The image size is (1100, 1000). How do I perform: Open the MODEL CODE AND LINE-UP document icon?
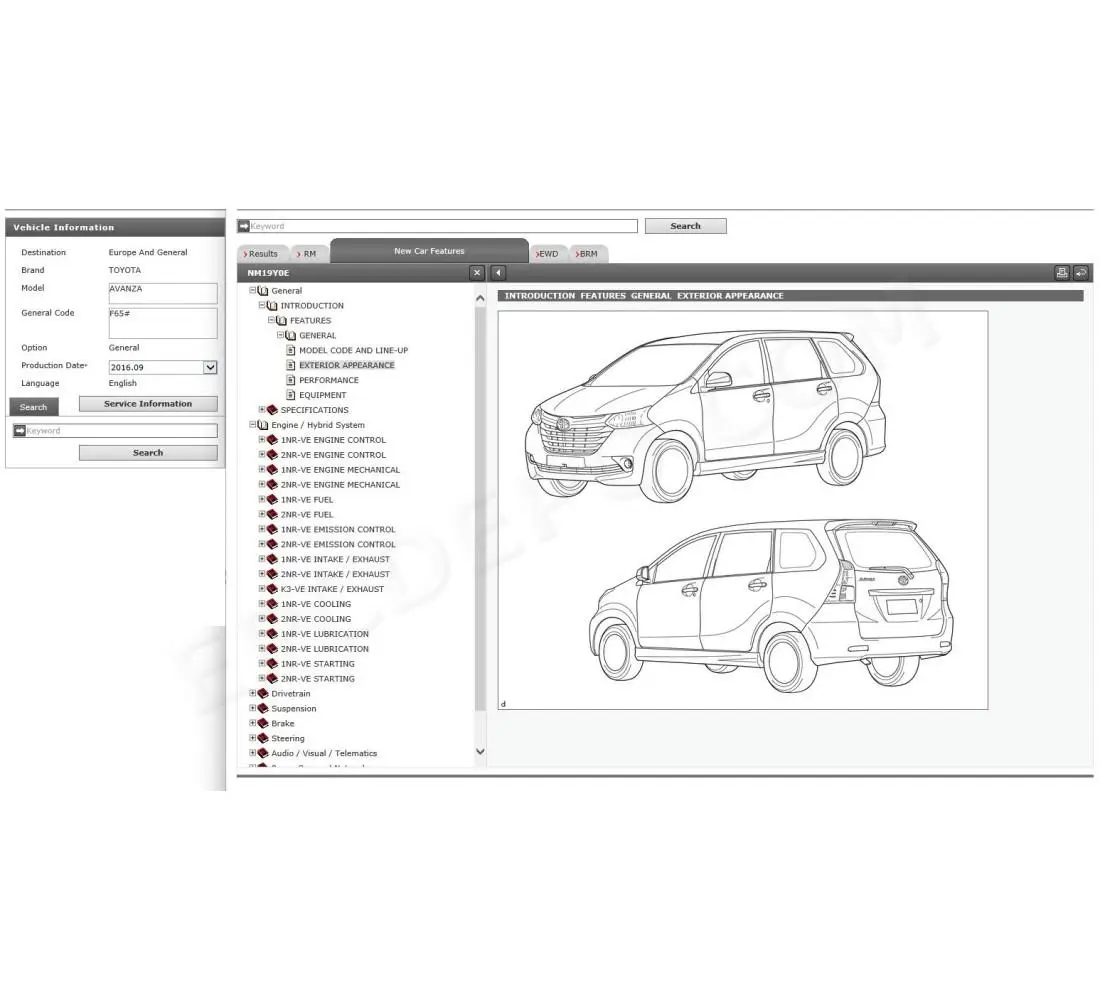point(291,350)
